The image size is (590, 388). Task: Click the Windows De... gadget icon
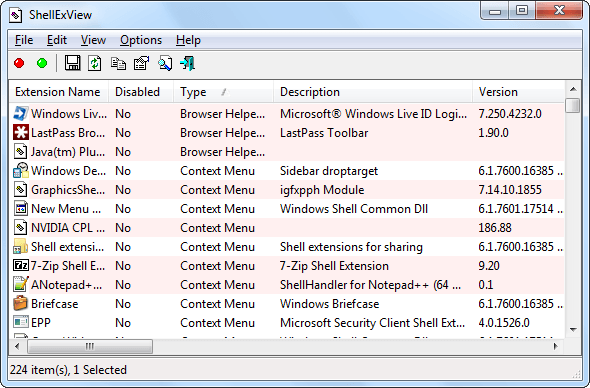click(x=21, y=170)
